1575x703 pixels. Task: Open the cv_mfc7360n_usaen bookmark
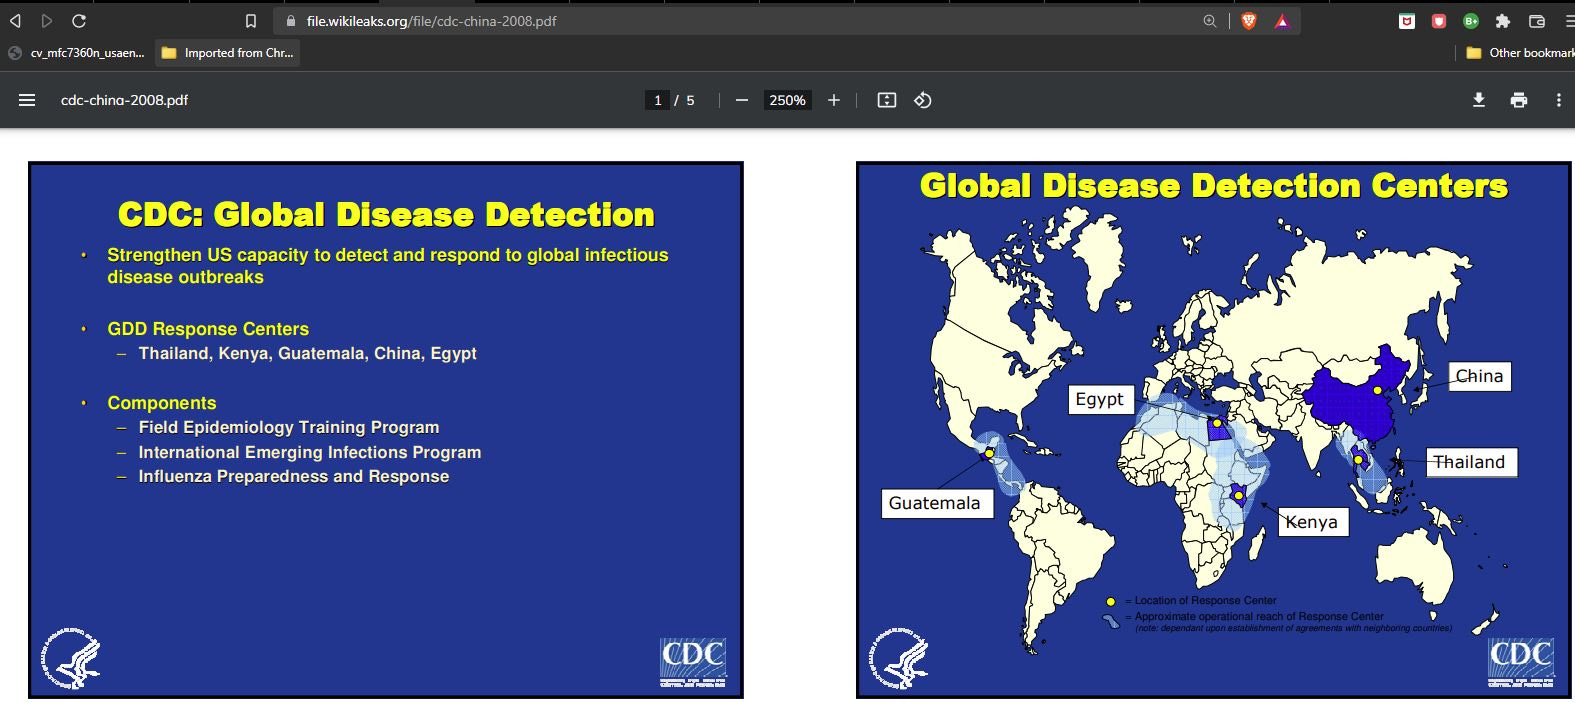coord(76,53)
